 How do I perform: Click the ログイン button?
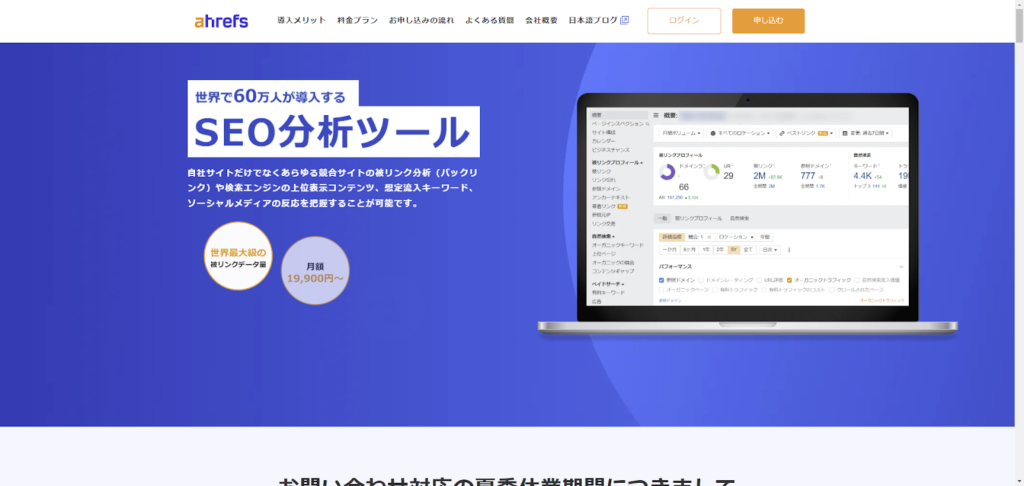pyautogui.click(x=684, y=21)
